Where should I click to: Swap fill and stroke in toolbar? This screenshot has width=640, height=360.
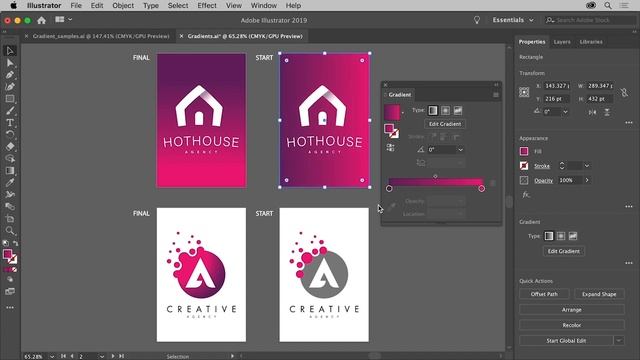click(16, 243)
